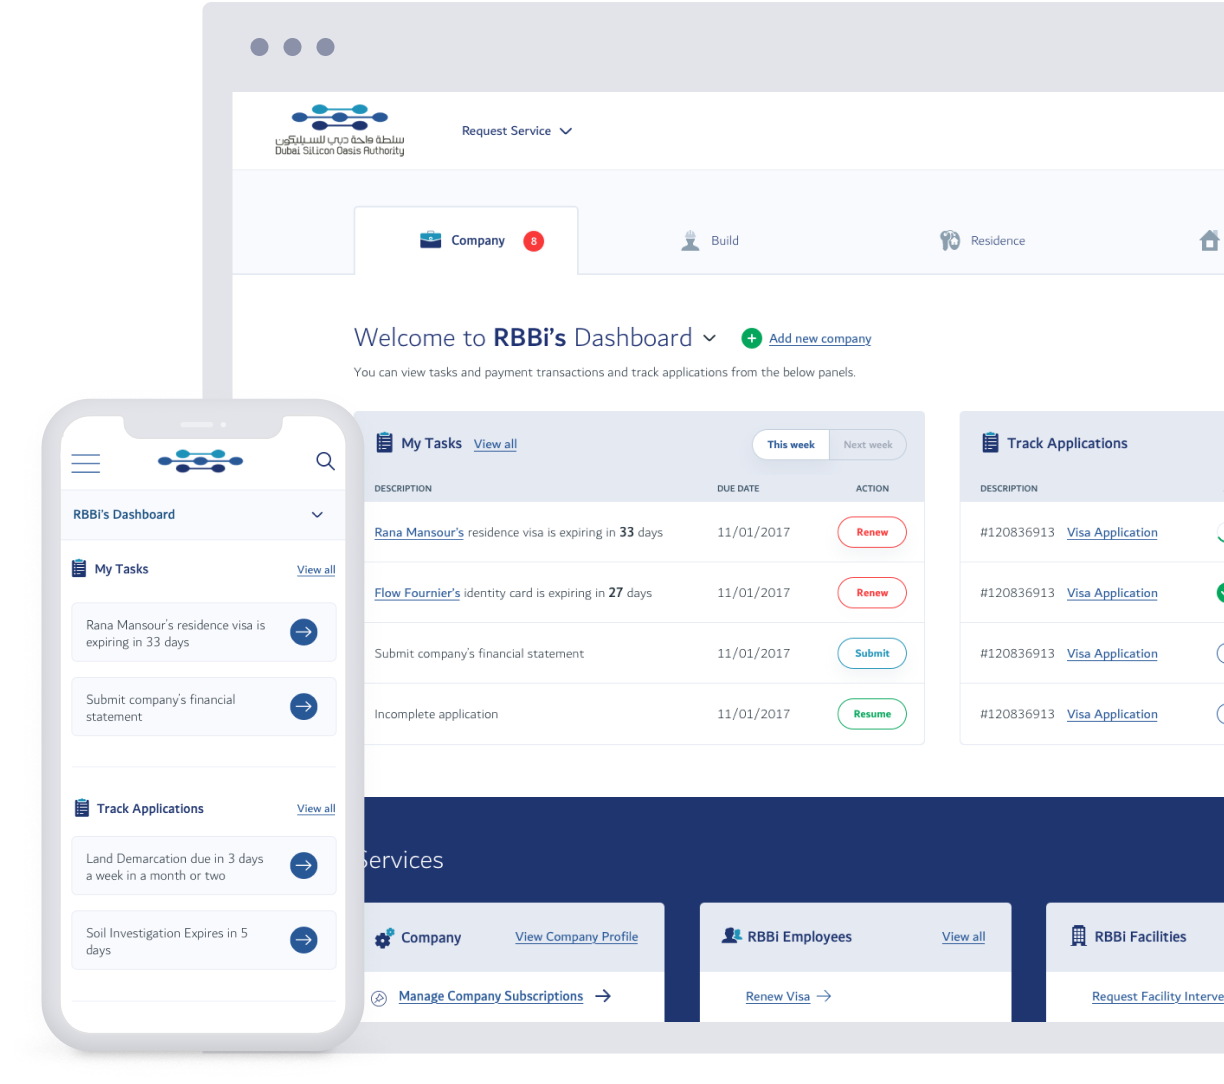Tap the mobile search magnifier icon

[x=325, y=461]
